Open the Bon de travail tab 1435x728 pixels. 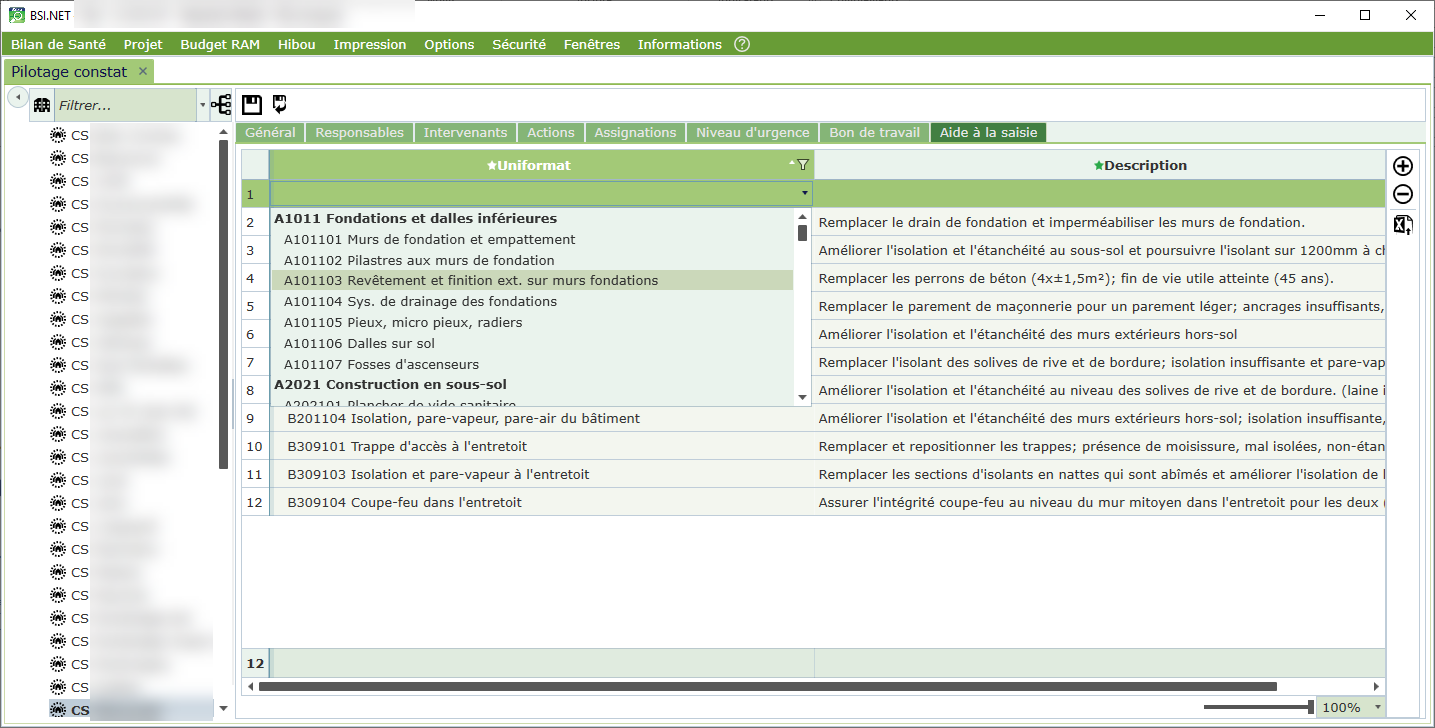(x=874, y=132)
